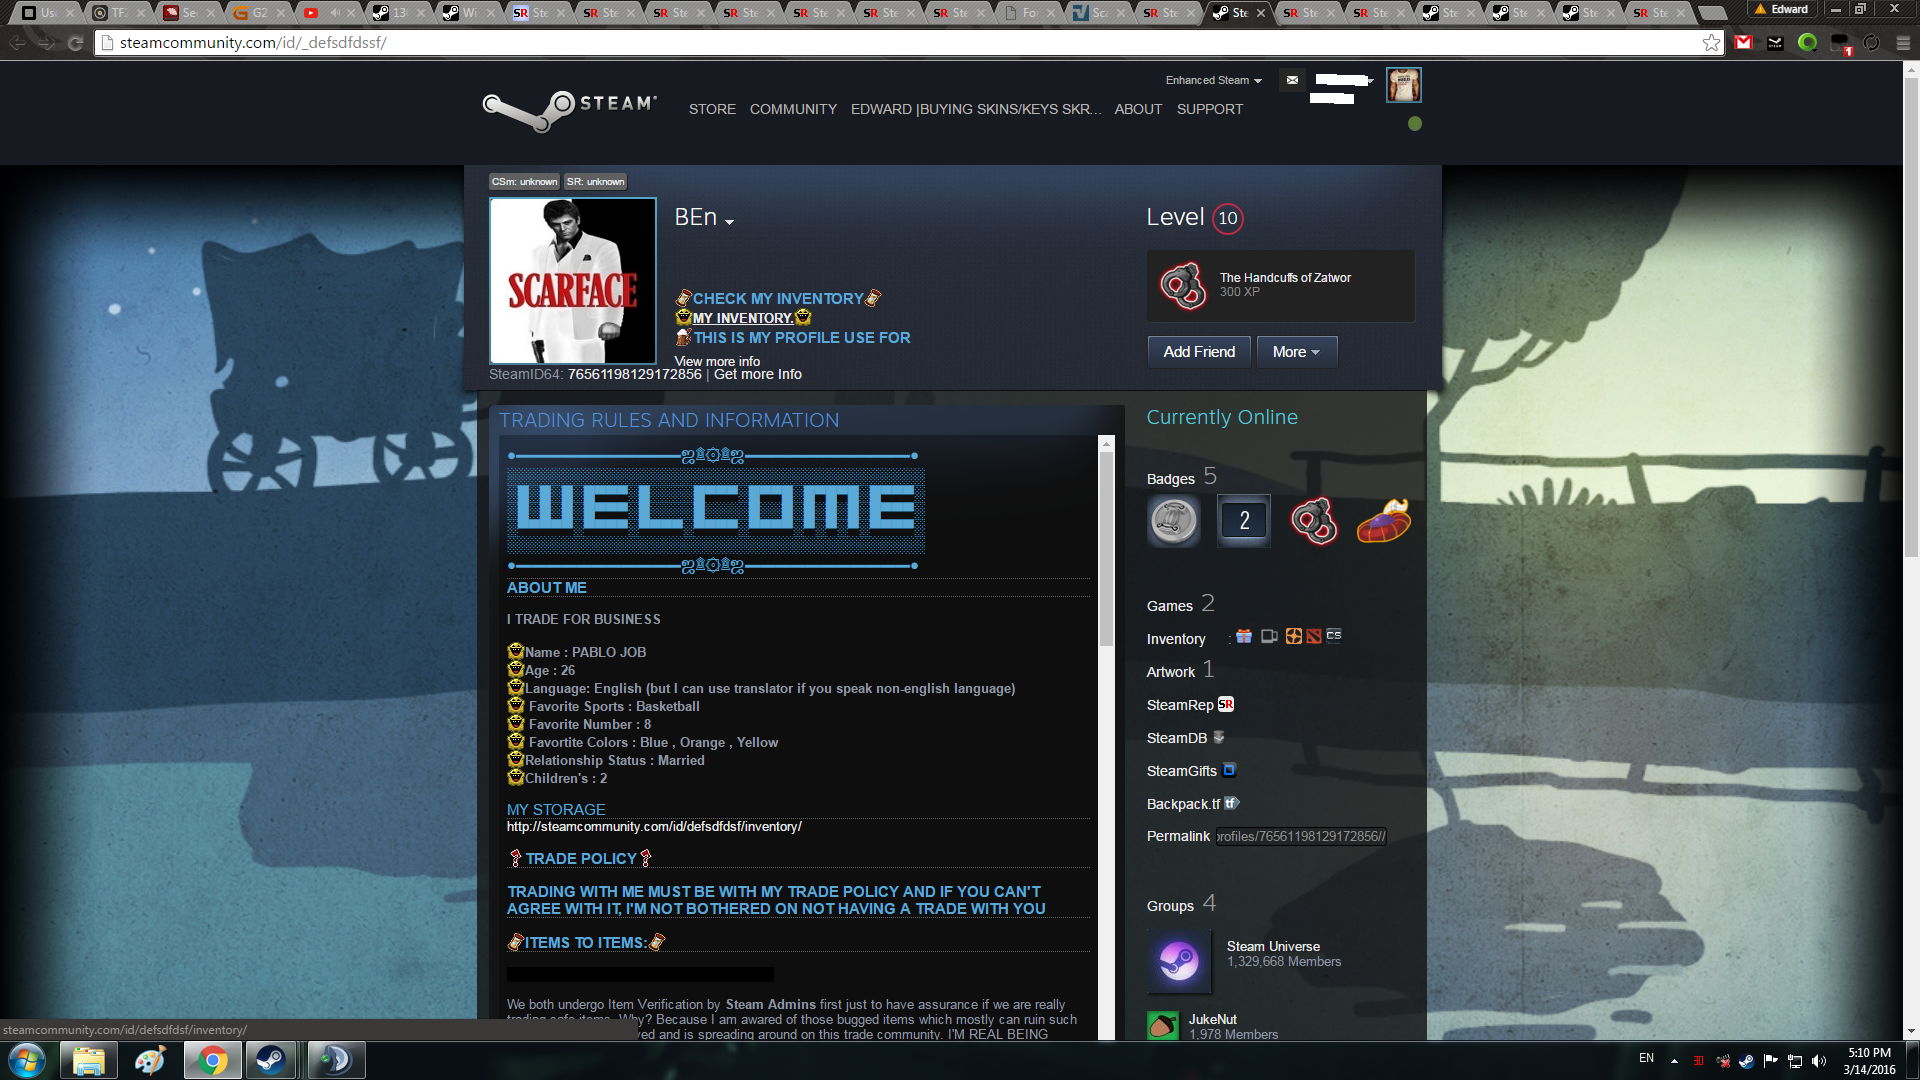This screenshot has width=1920, height=1080.
Task: Click the Add Friend button
Action: click(x=1199, y=352)
